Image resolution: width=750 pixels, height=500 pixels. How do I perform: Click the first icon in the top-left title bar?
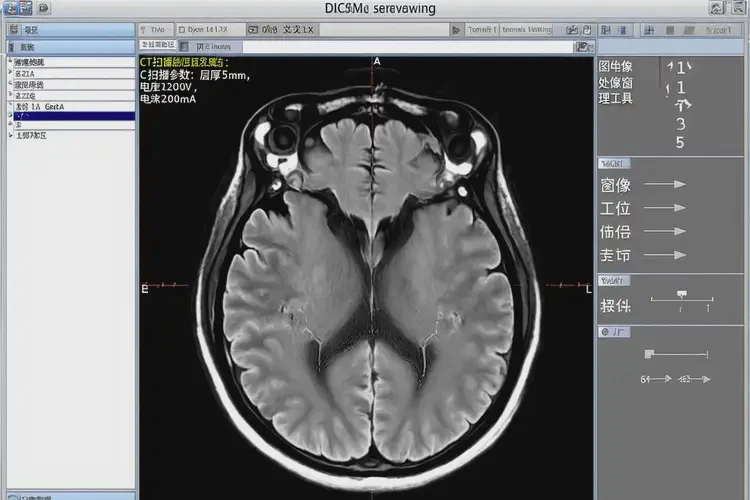8,8
